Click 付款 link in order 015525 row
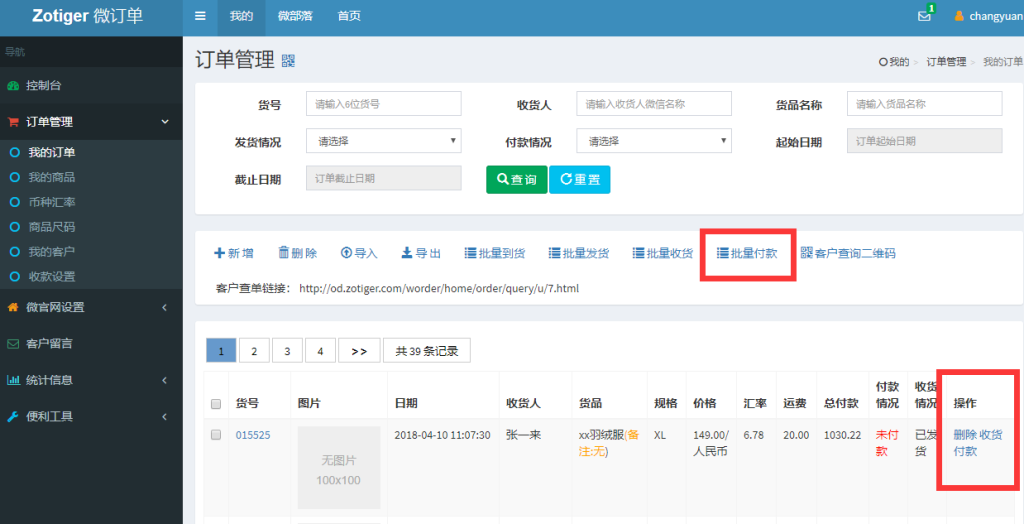The width and height of the screenshot is (1024, 524). [965, 451]
